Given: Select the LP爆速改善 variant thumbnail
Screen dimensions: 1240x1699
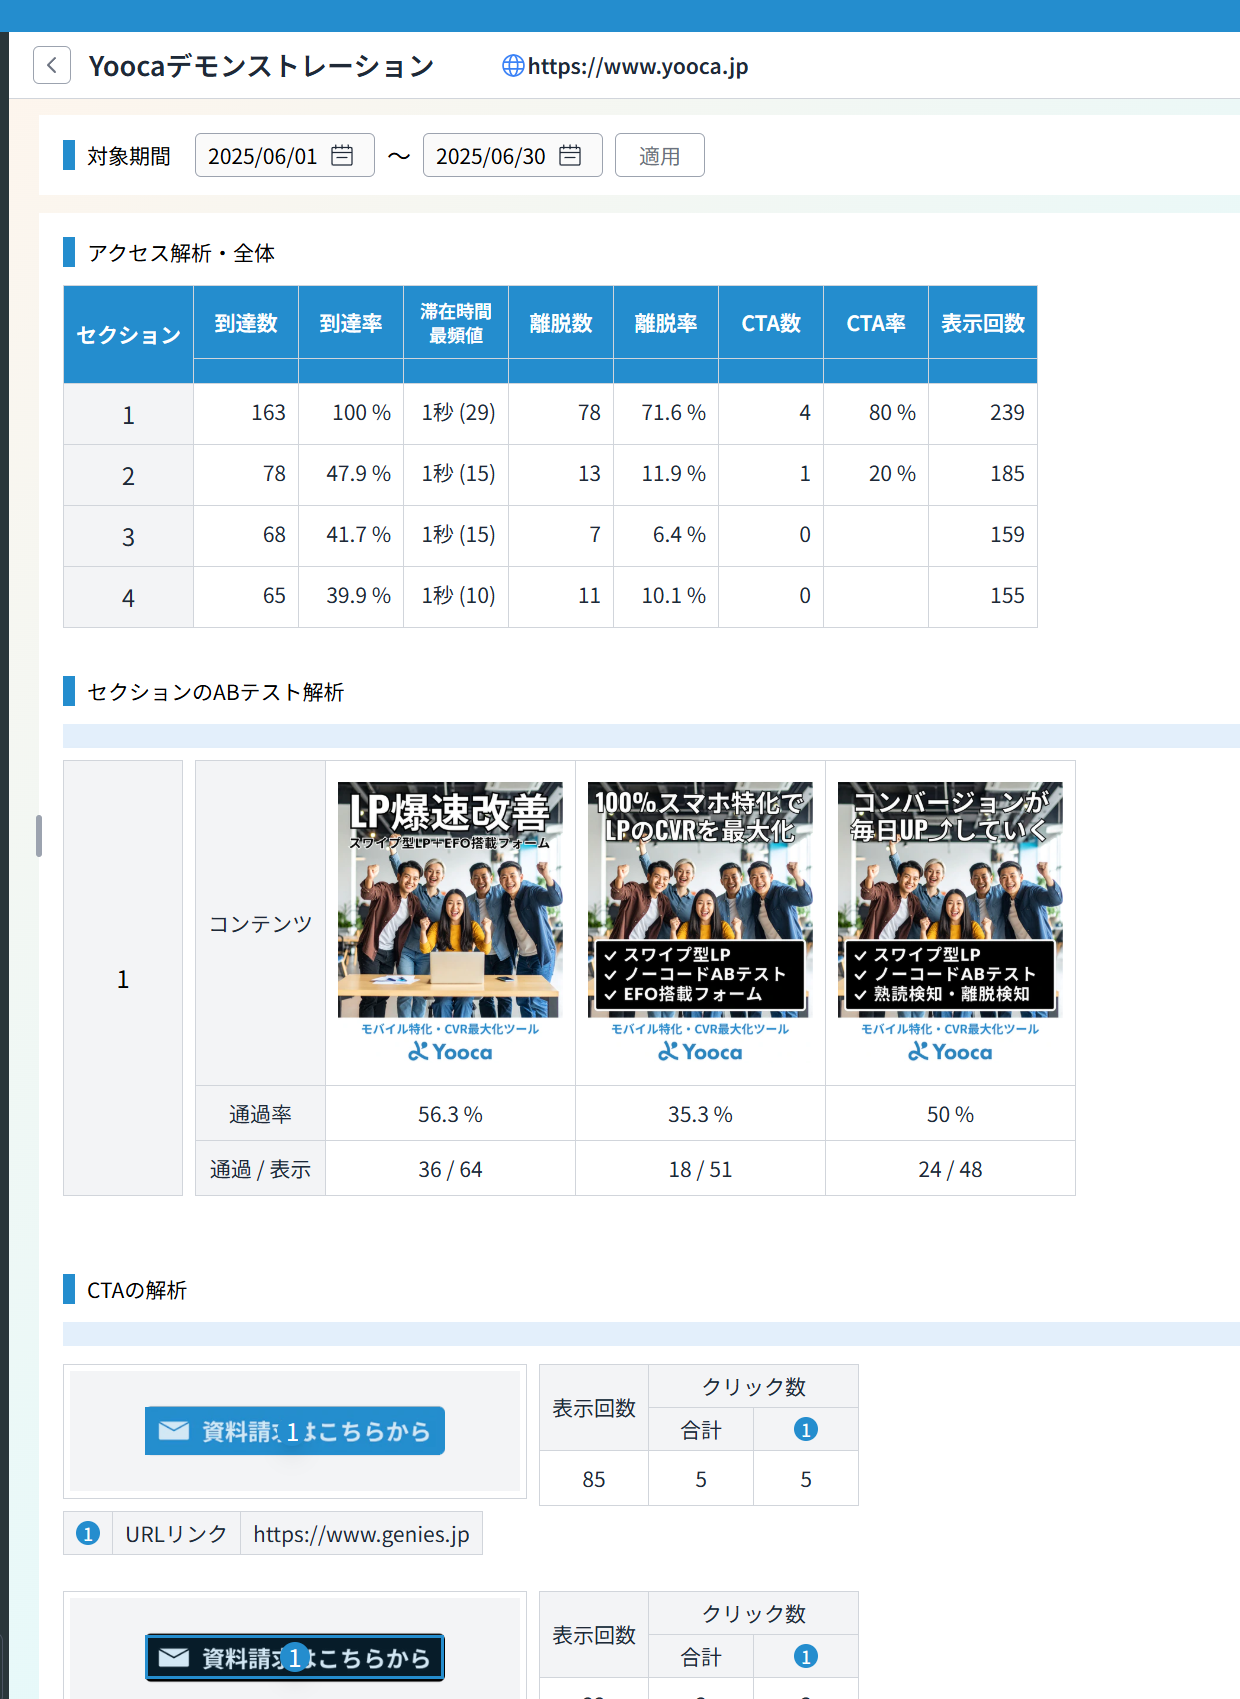Looking at the screenshot, I should point(450,921).
